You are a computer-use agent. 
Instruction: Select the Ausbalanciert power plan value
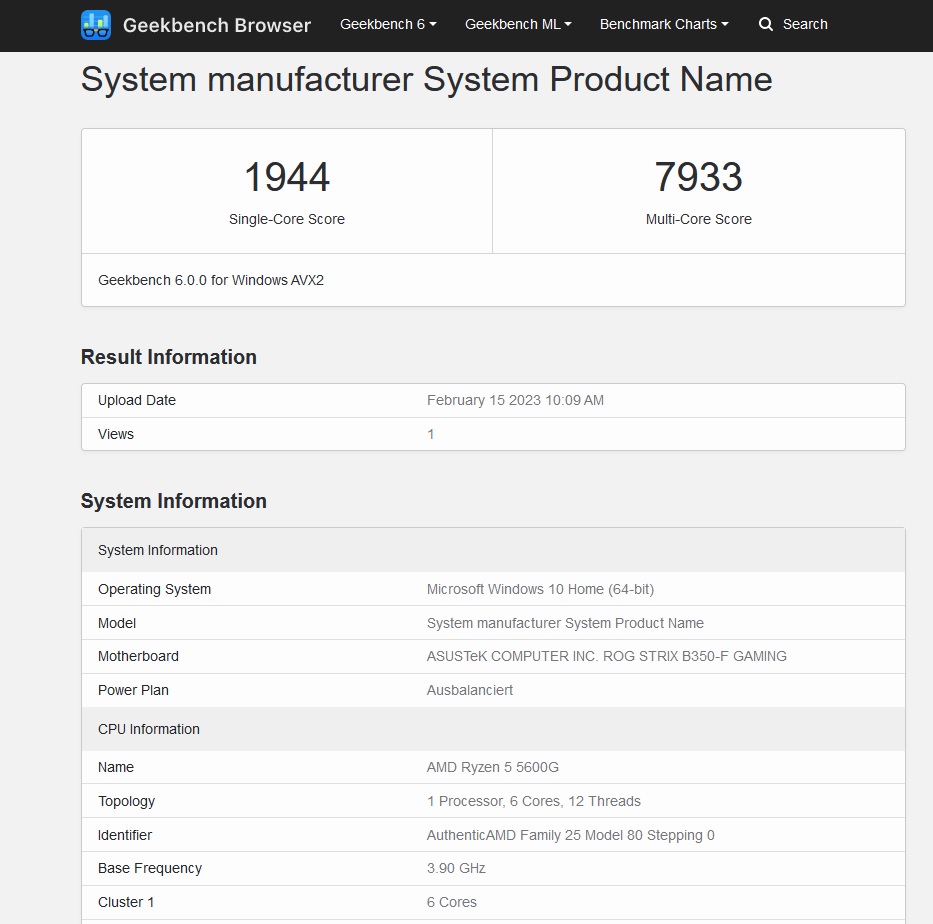(470, 690)
